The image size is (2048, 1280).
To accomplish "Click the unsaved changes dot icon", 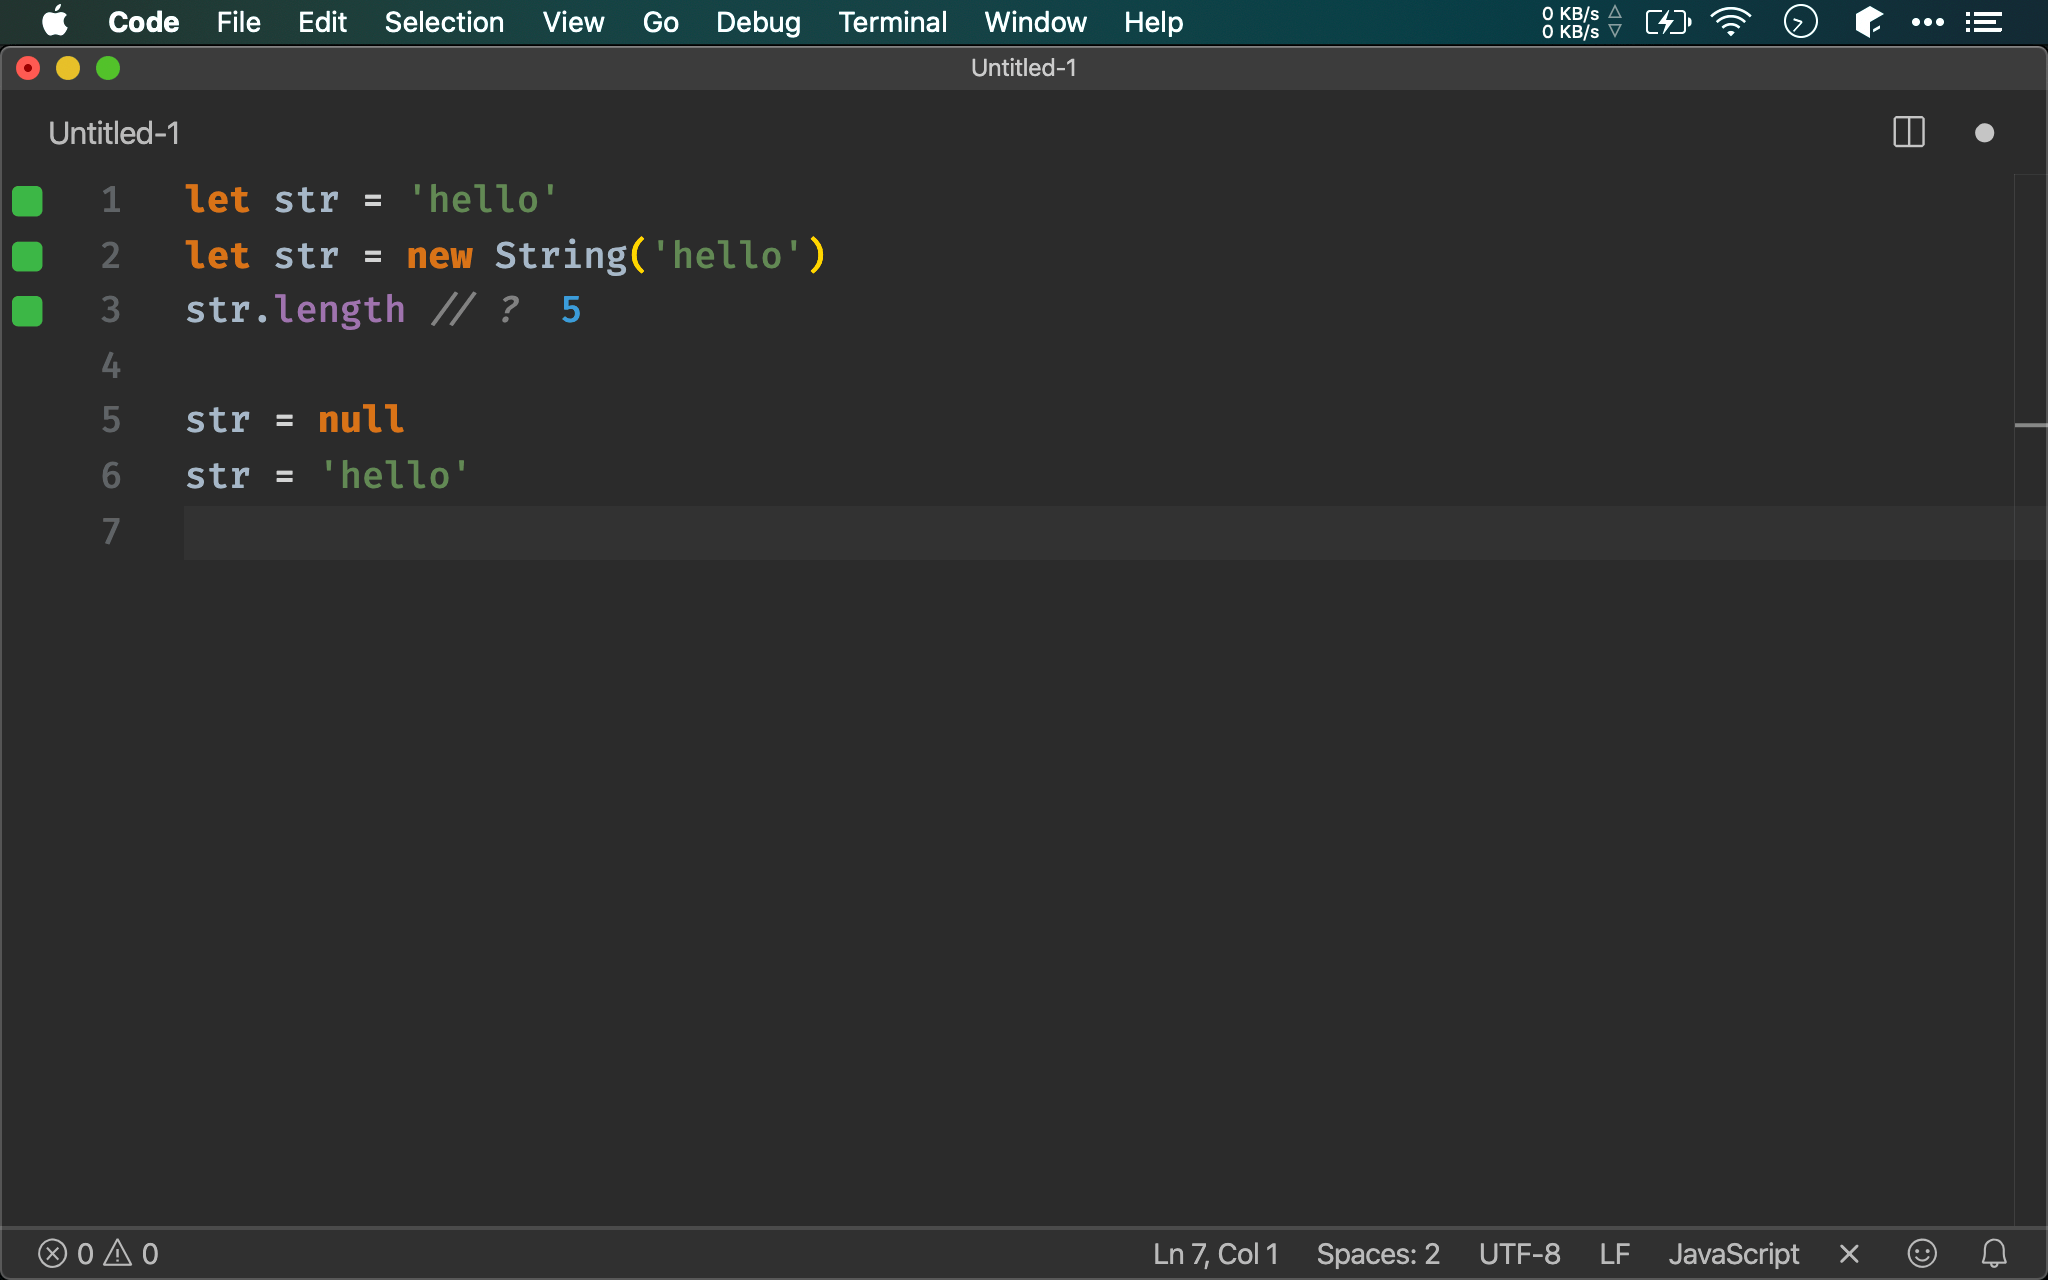I will 1984,133.
